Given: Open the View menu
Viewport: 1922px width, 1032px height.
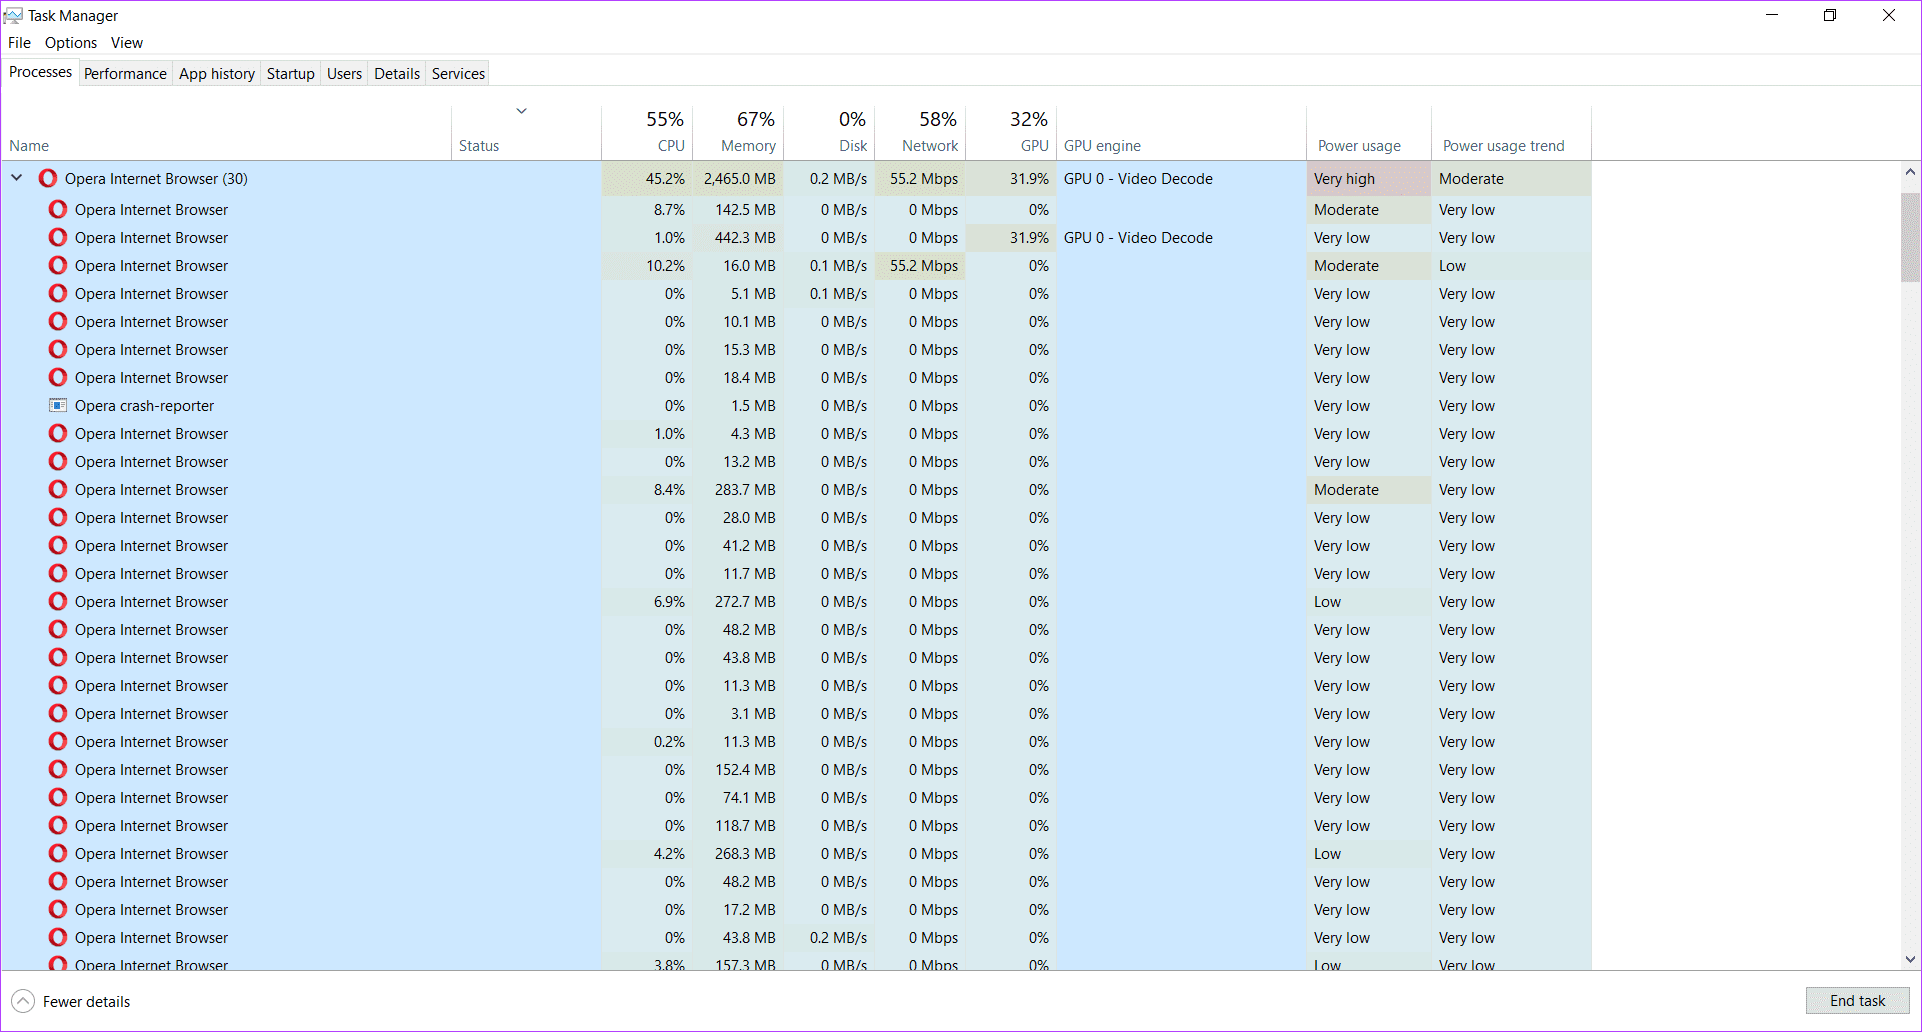Looking at the screenshot, I should [127, 42].
